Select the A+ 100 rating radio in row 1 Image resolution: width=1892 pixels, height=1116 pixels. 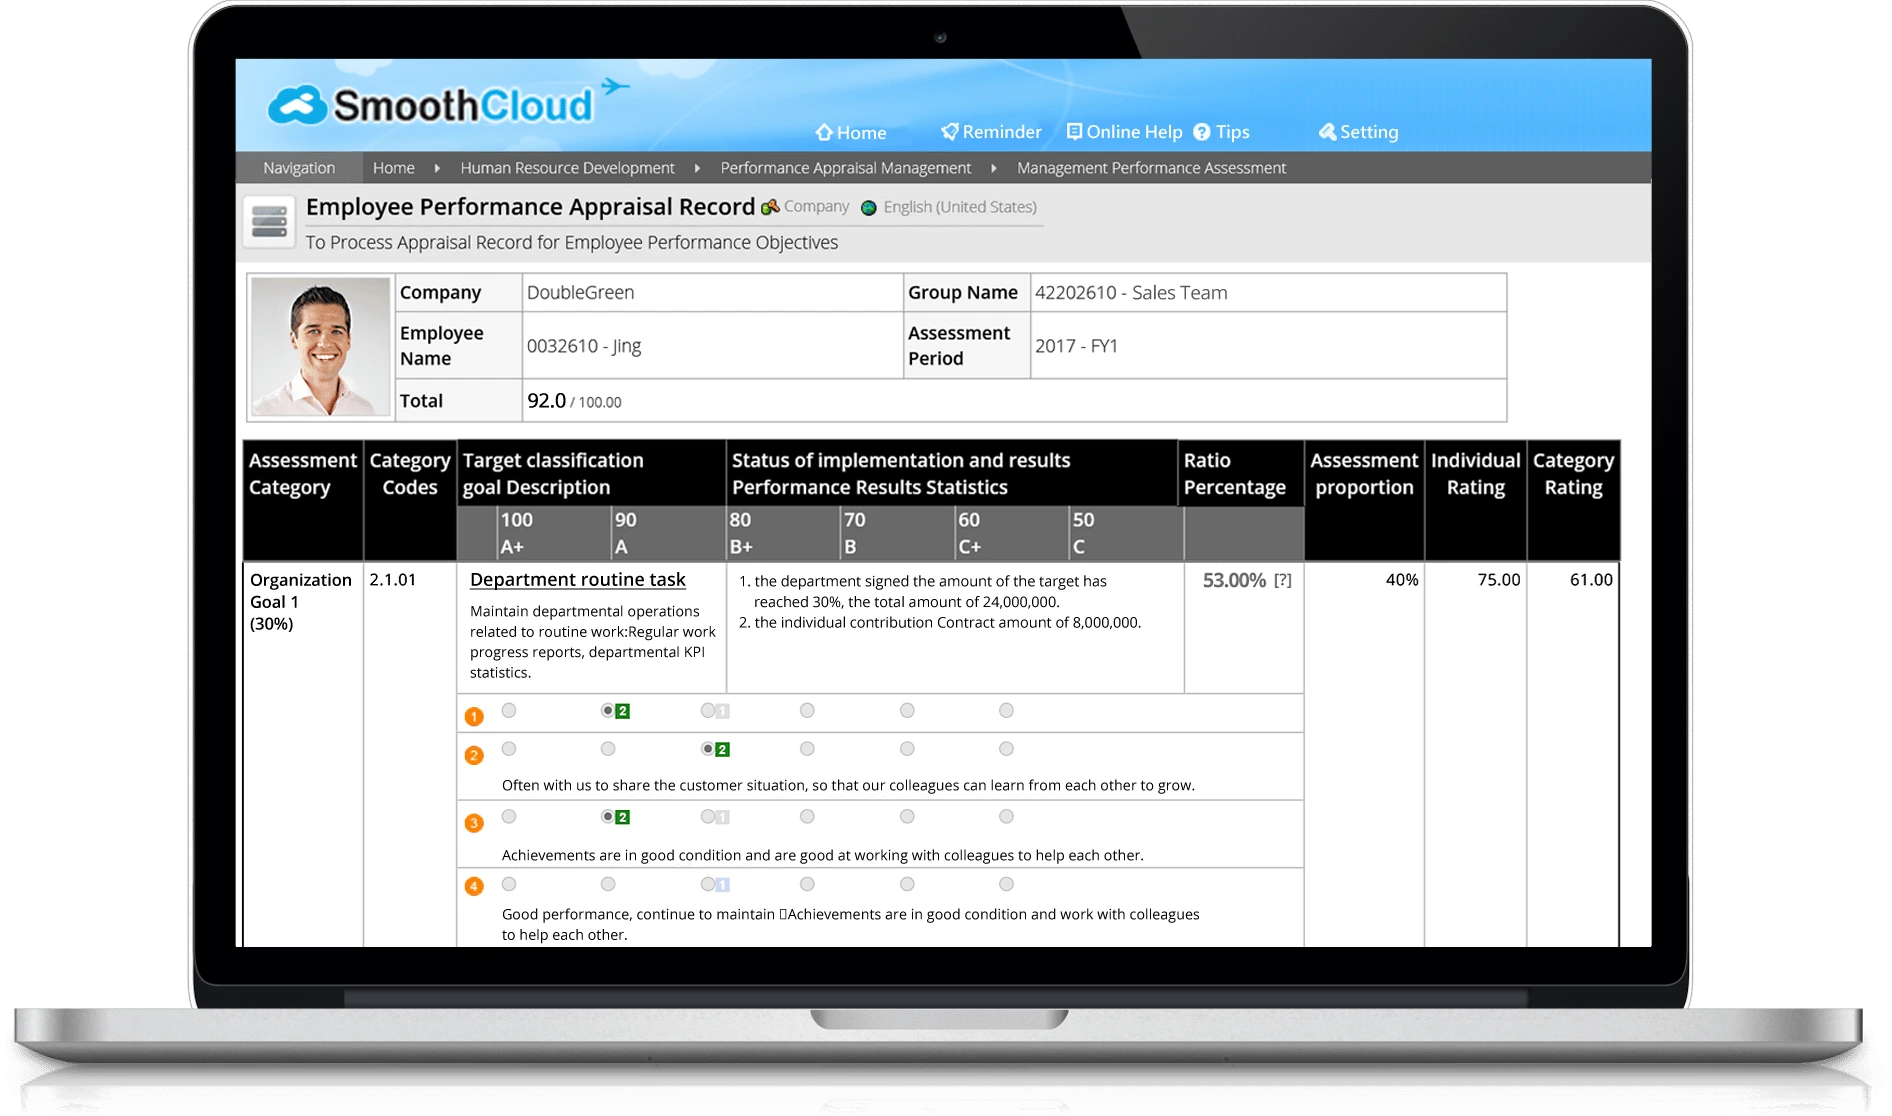(x=510, y=711)
